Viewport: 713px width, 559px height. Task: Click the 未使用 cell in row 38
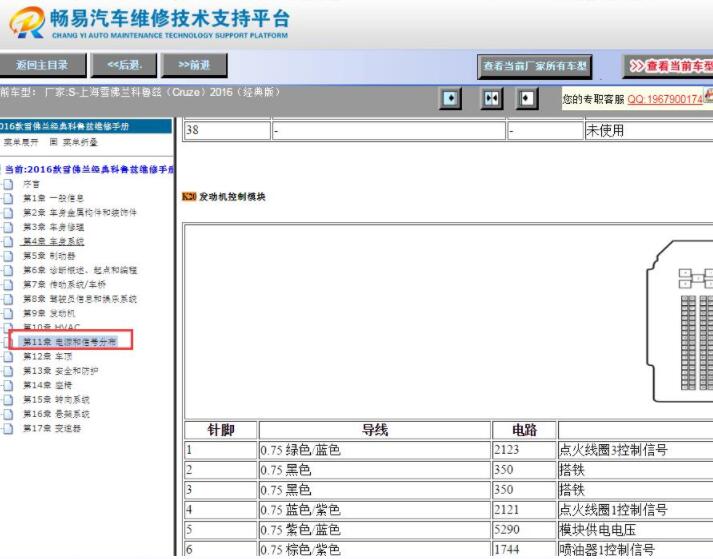click(x=649, y=131)
